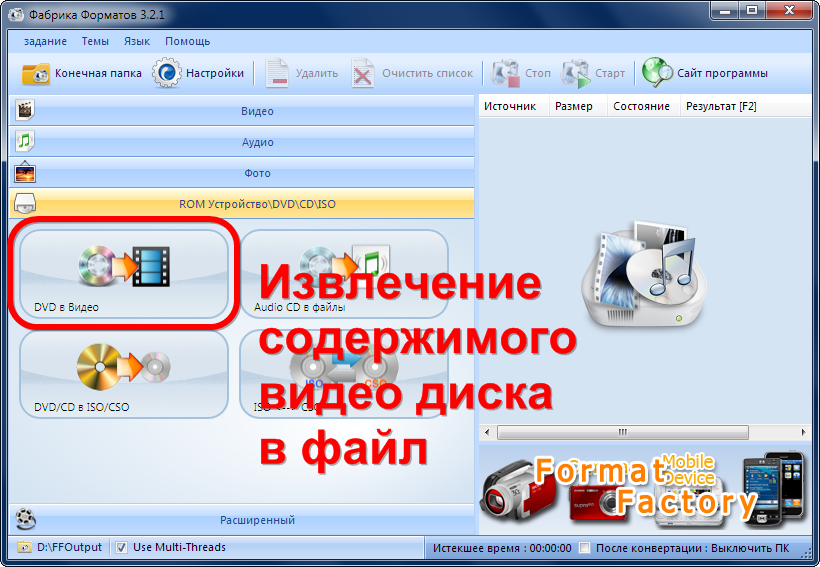The width and height of the screenshot is (820, 567).
Task: Click the Источник column header
Action: tap(514, 106)
